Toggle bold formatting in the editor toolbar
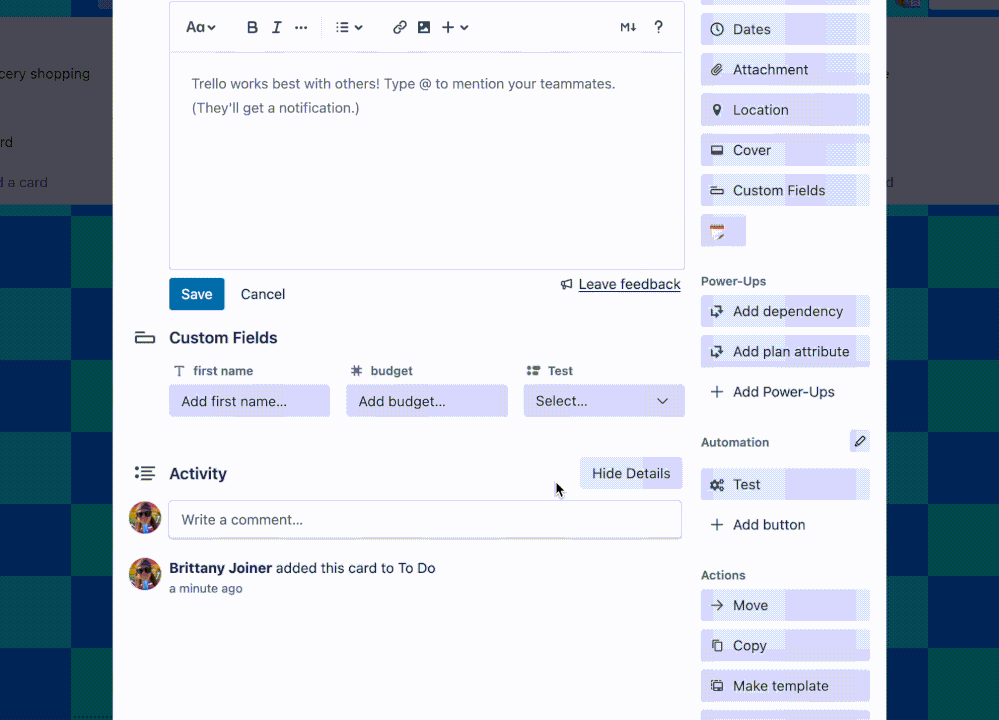Image resolution: width=999 pixels, height=720 pixels. [252, 27]
